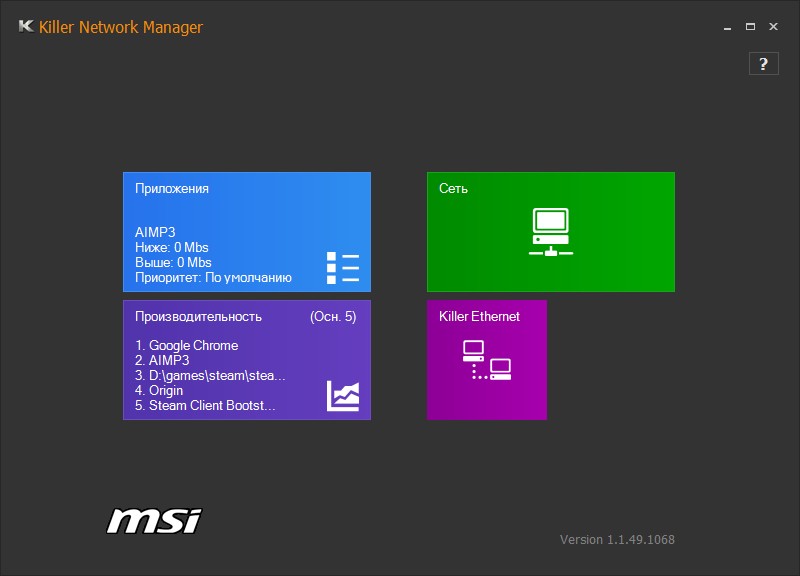
Task: Open the Приложения applications tile
Action: coord(247,232)
